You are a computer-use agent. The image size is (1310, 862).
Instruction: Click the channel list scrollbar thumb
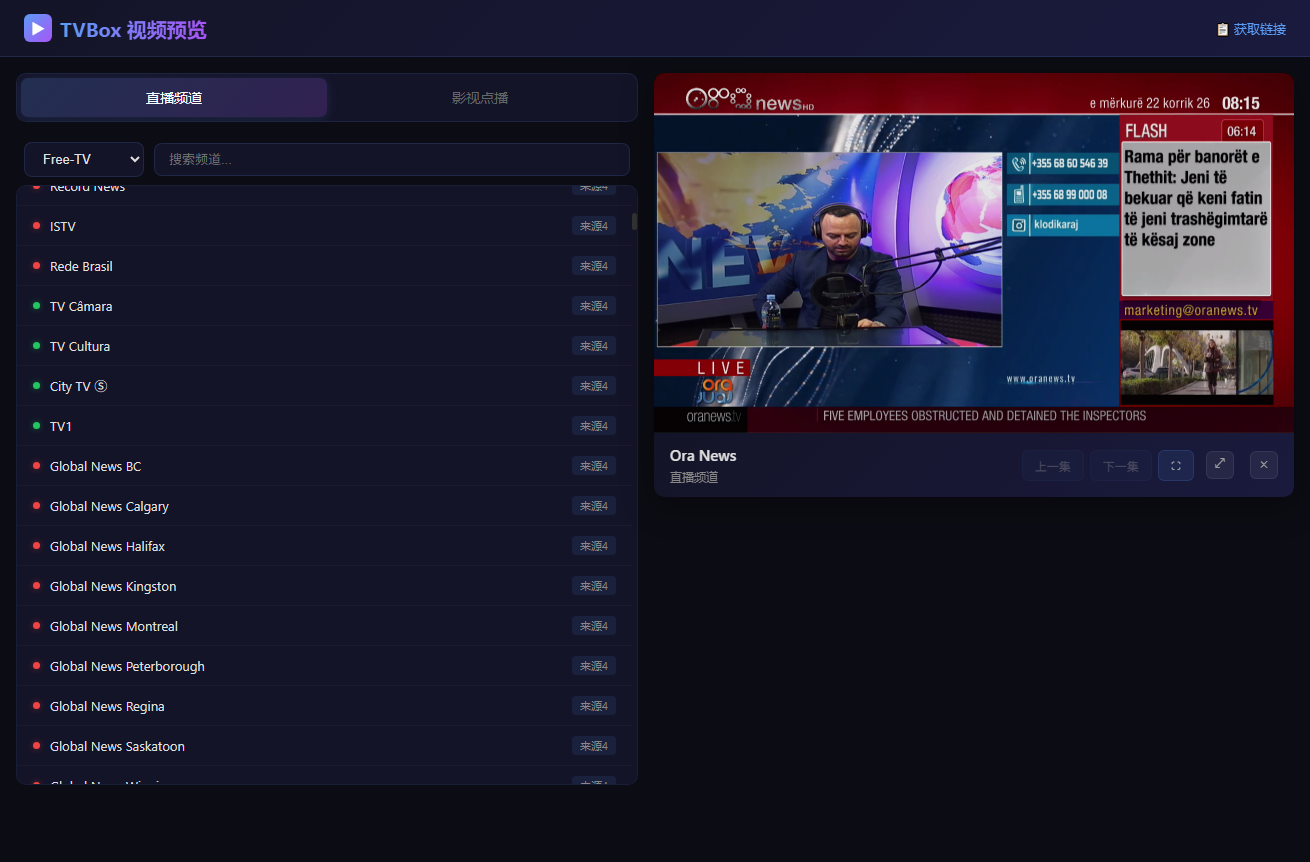tap(634, 221)
